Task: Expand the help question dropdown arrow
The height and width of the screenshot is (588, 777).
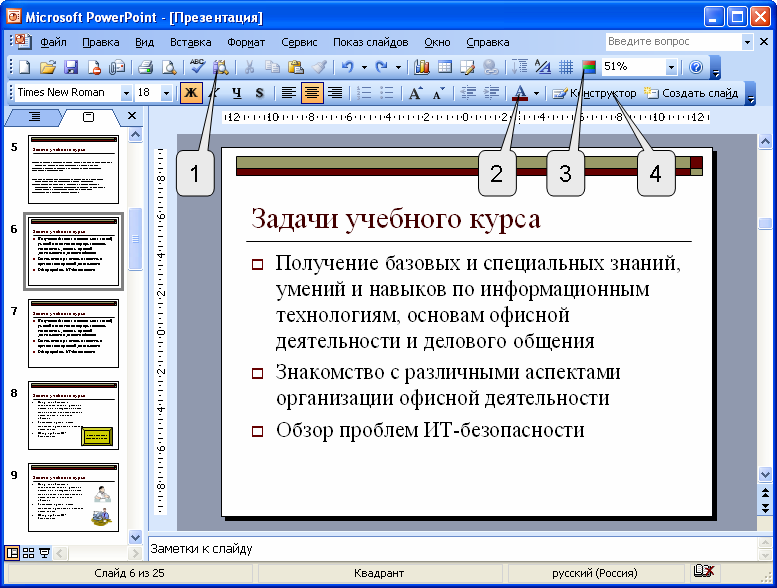Action: (747, 42)
